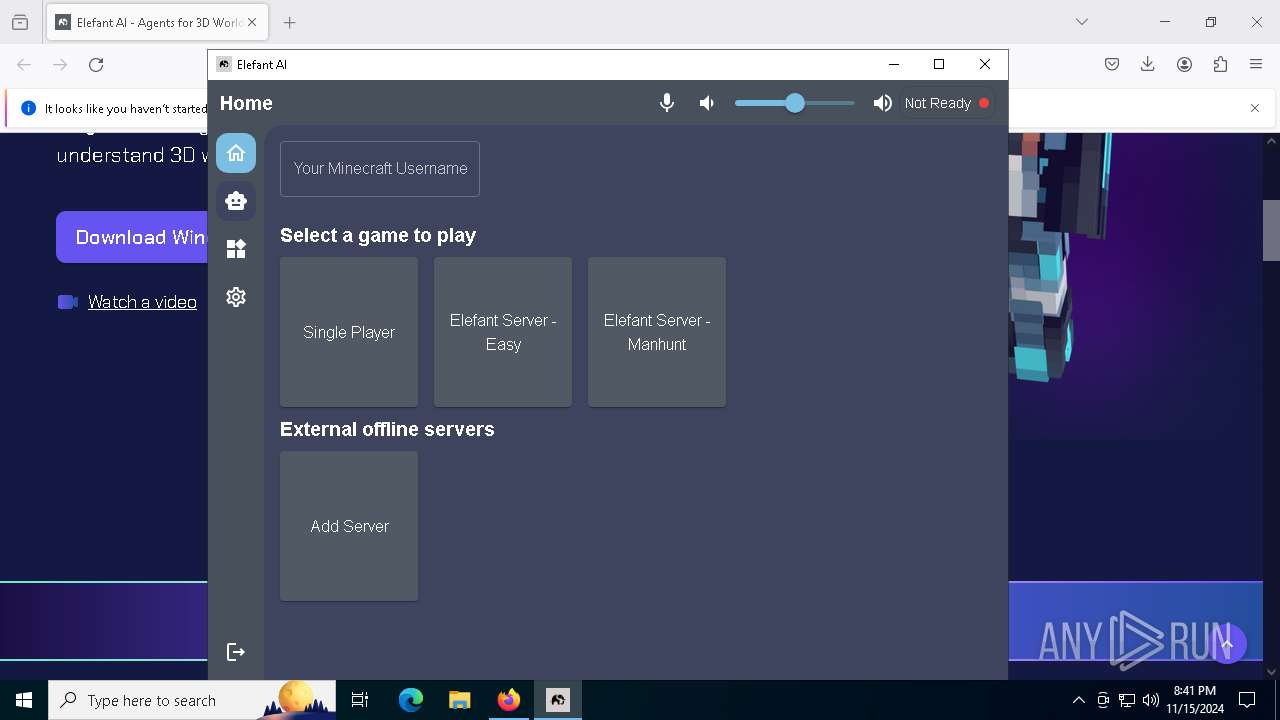
Task: Open Firefox downloads panel
Action: 1148,65
